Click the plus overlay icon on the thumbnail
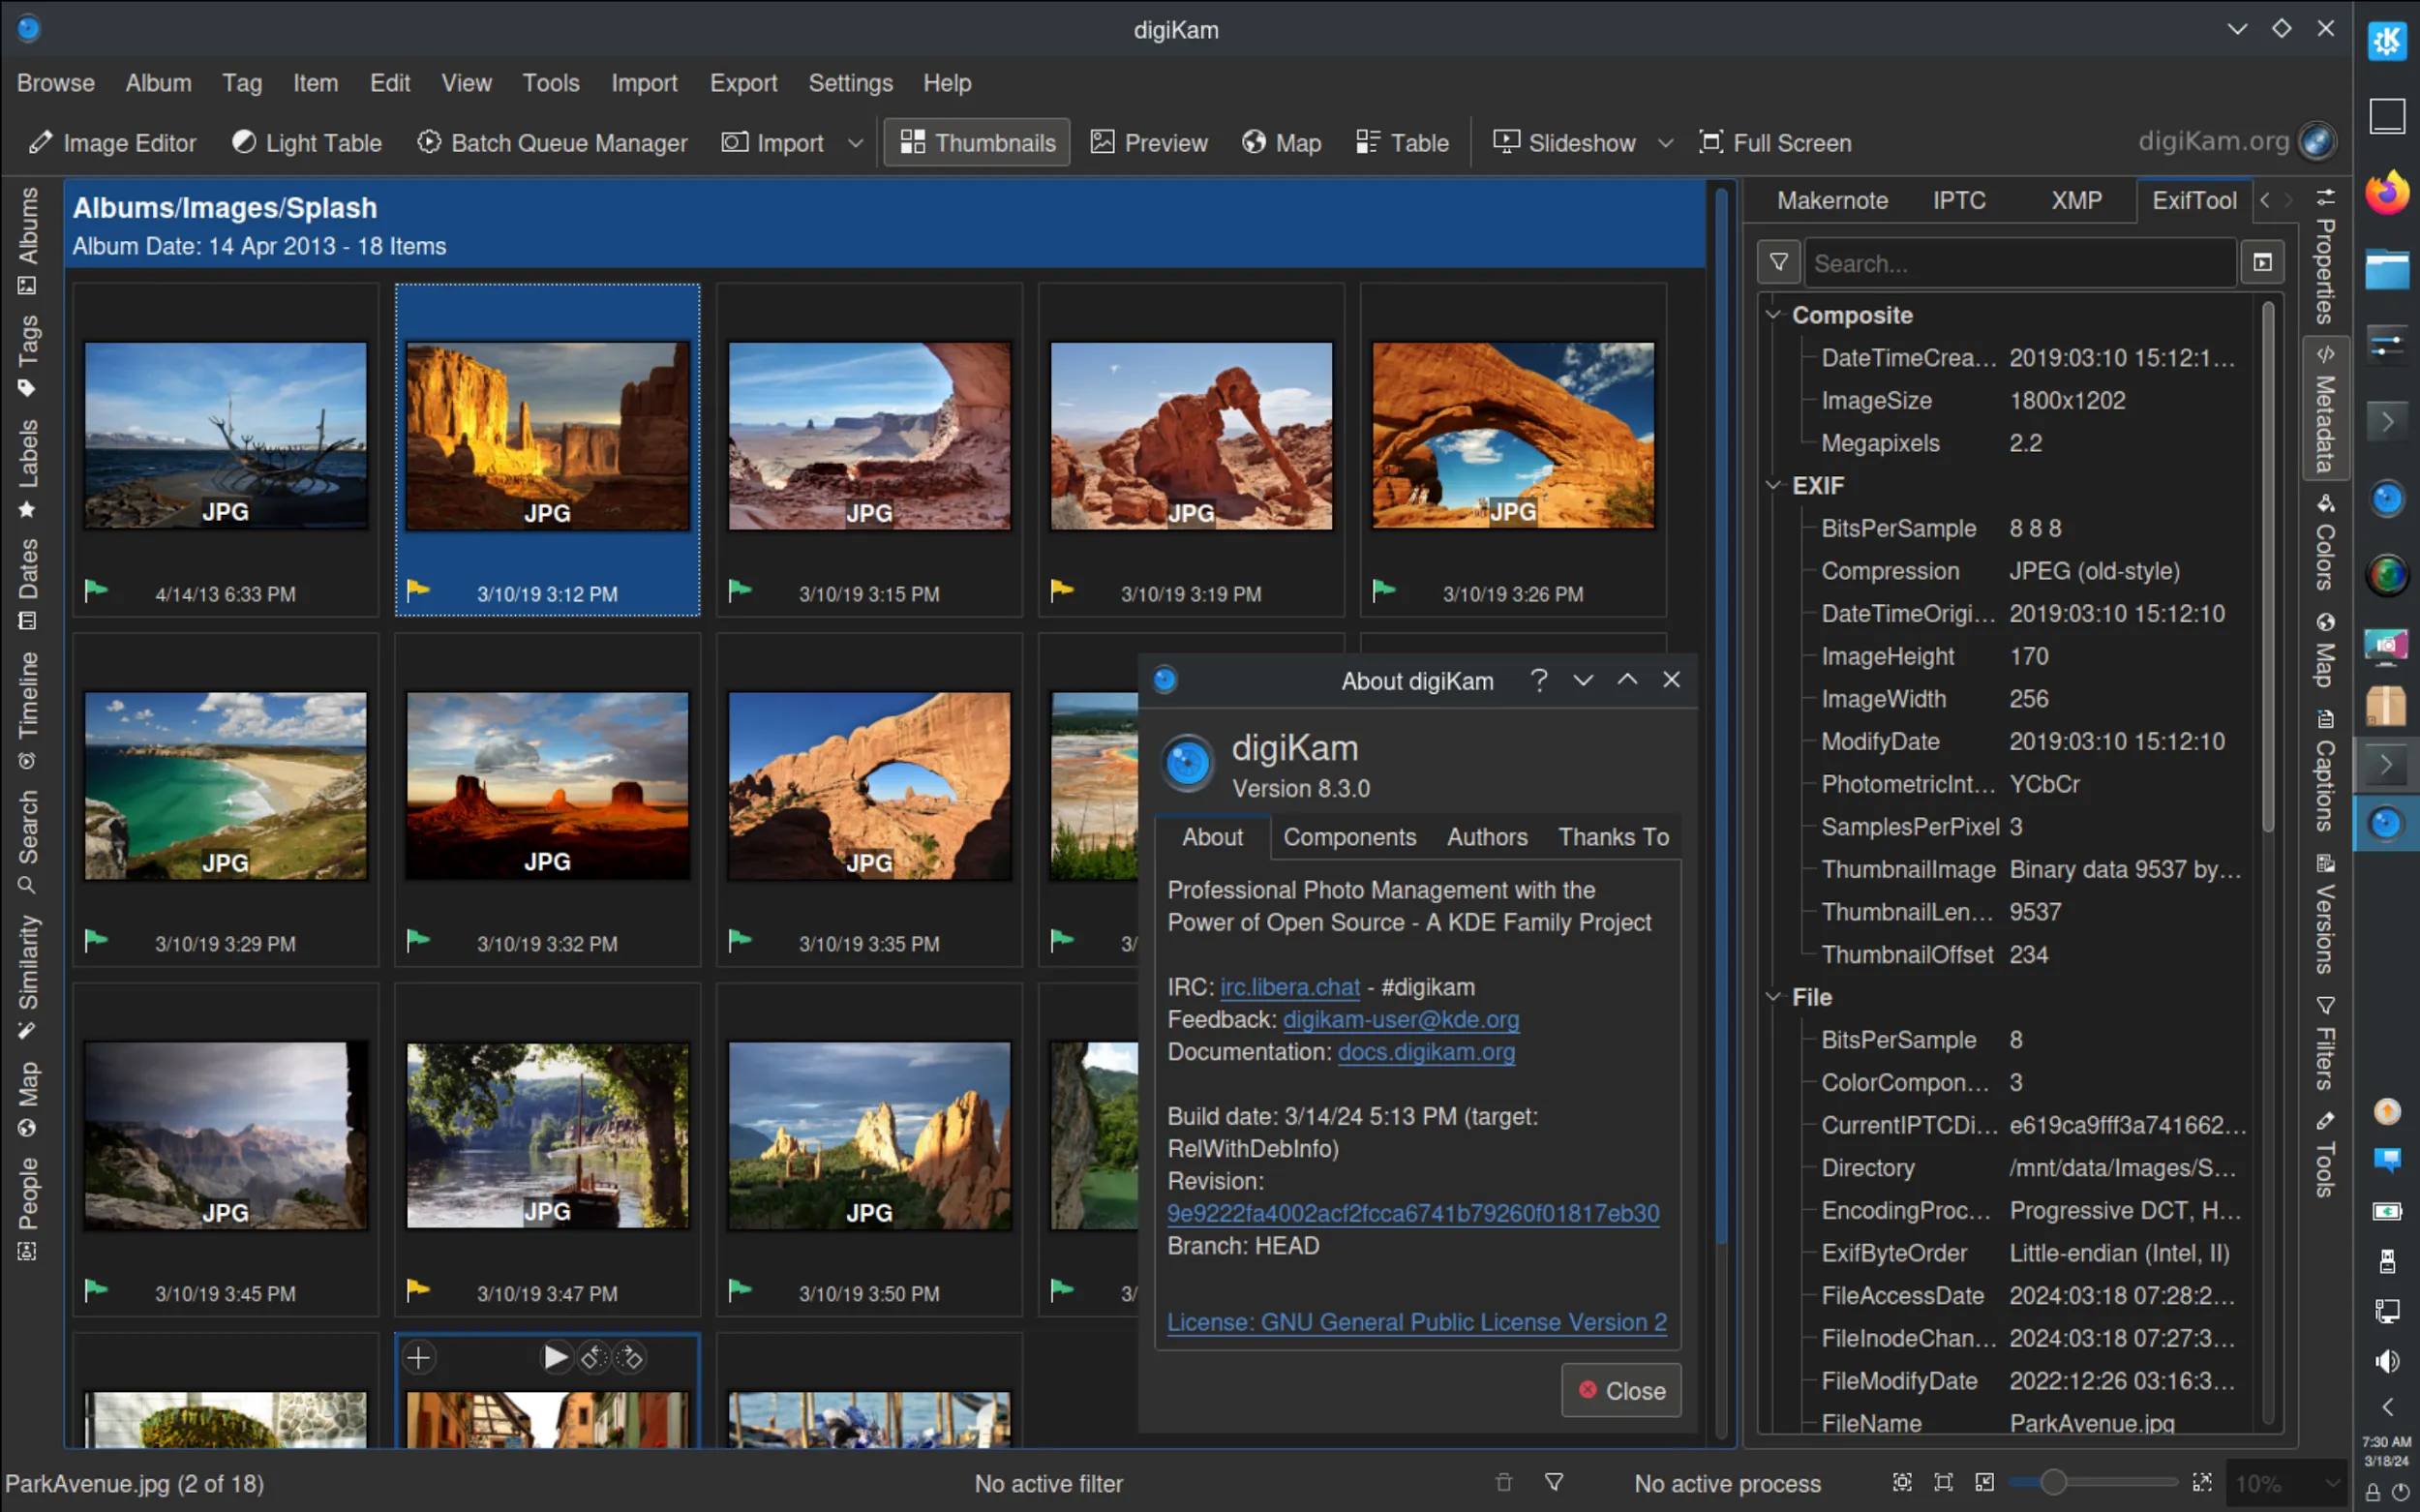 tap(419, 1357)
